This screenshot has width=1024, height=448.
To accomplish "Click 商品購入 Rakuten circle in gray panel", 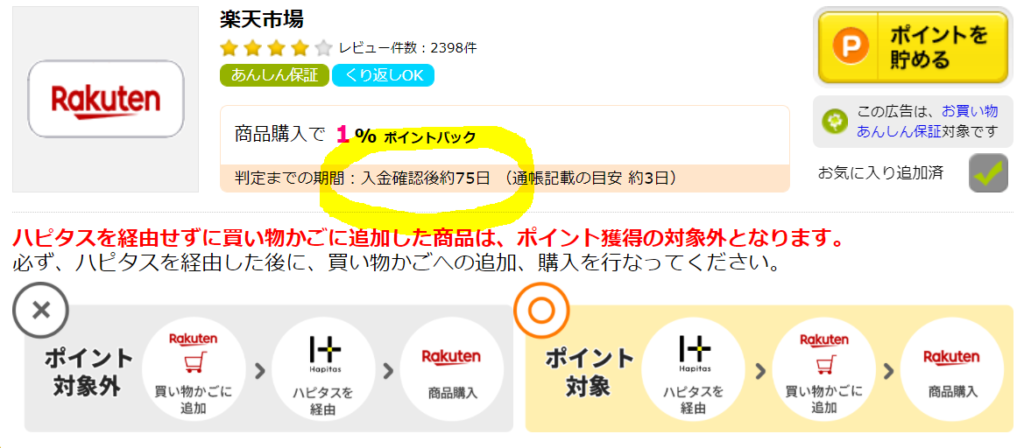I will coord(452,371).
